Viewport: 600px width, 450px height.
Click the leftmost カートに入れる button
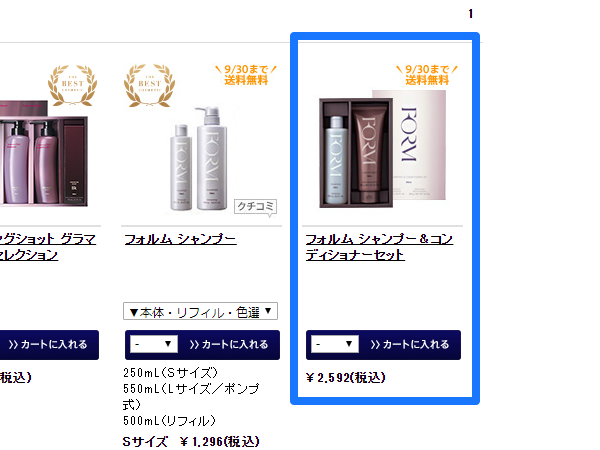(49, 345)
